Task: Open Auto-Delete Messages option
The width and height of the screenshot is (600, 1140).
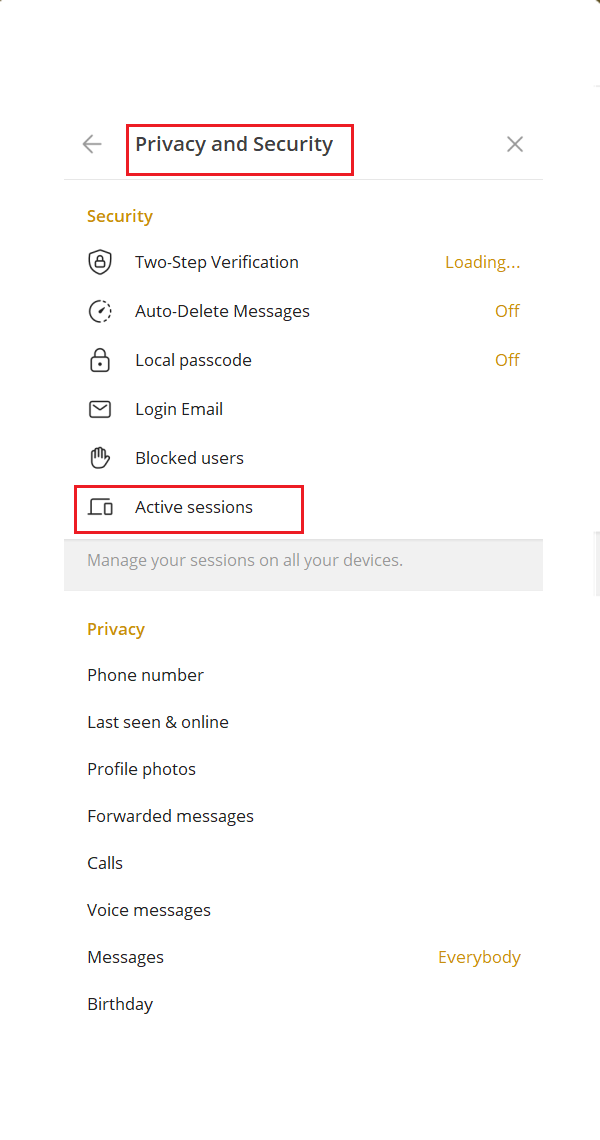Action: point(303,311)
